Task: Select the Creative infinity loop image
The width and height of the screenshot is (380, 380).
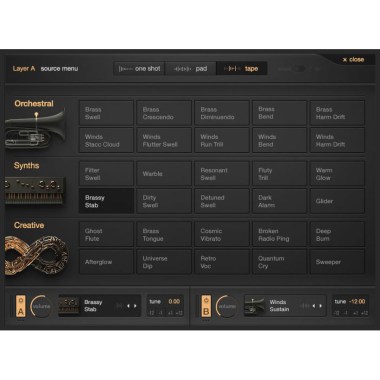Action: [x=37, y=255]
